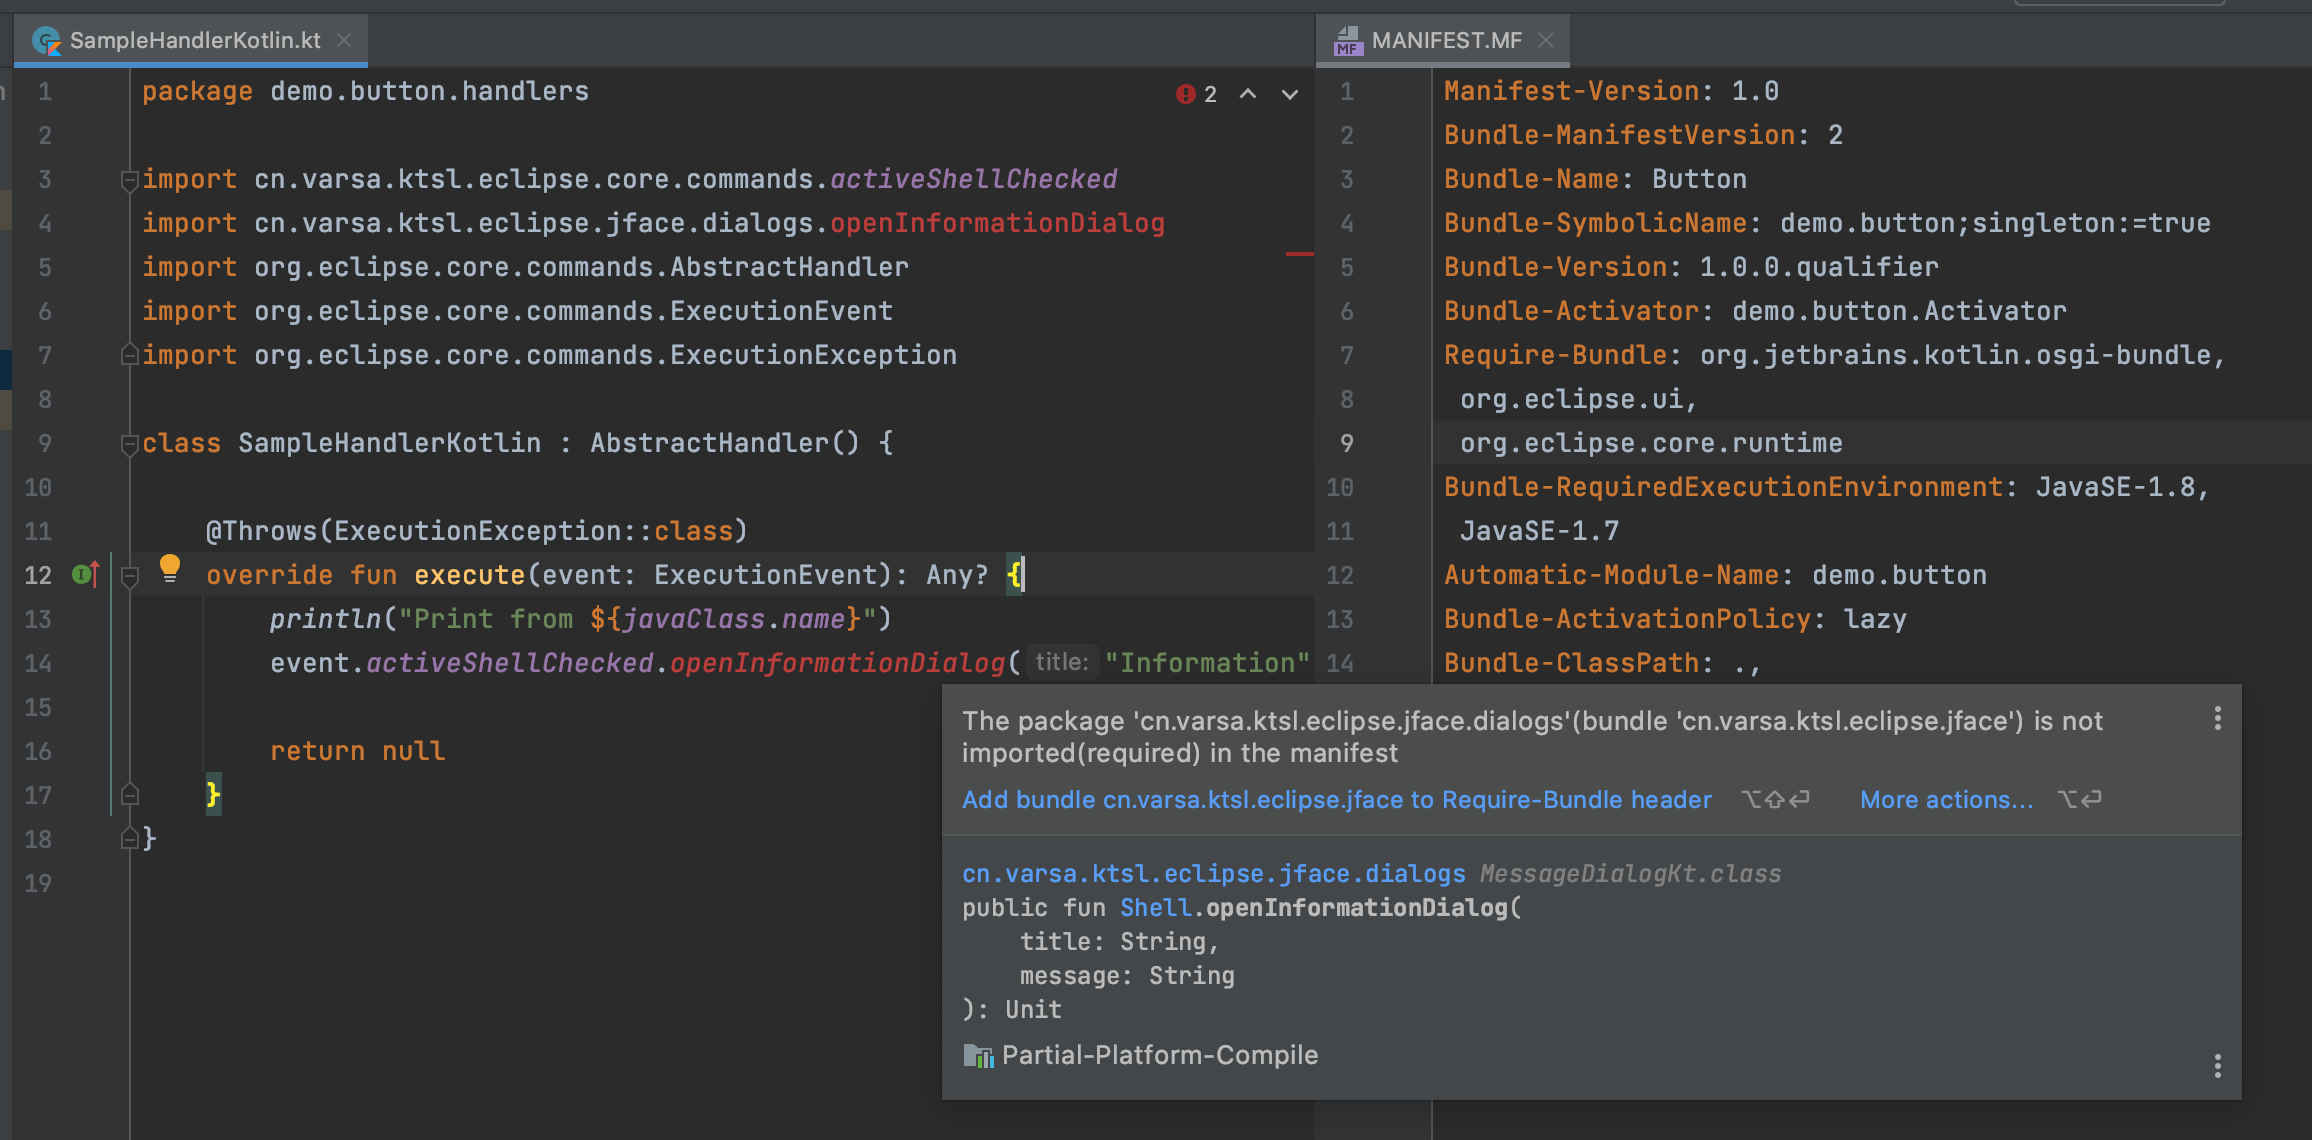Follow the cn.varsa.ktsl.eclipse.jface.dialogs package link
Viewport: 2312px width, 1140px height.
pos(1213,873)
